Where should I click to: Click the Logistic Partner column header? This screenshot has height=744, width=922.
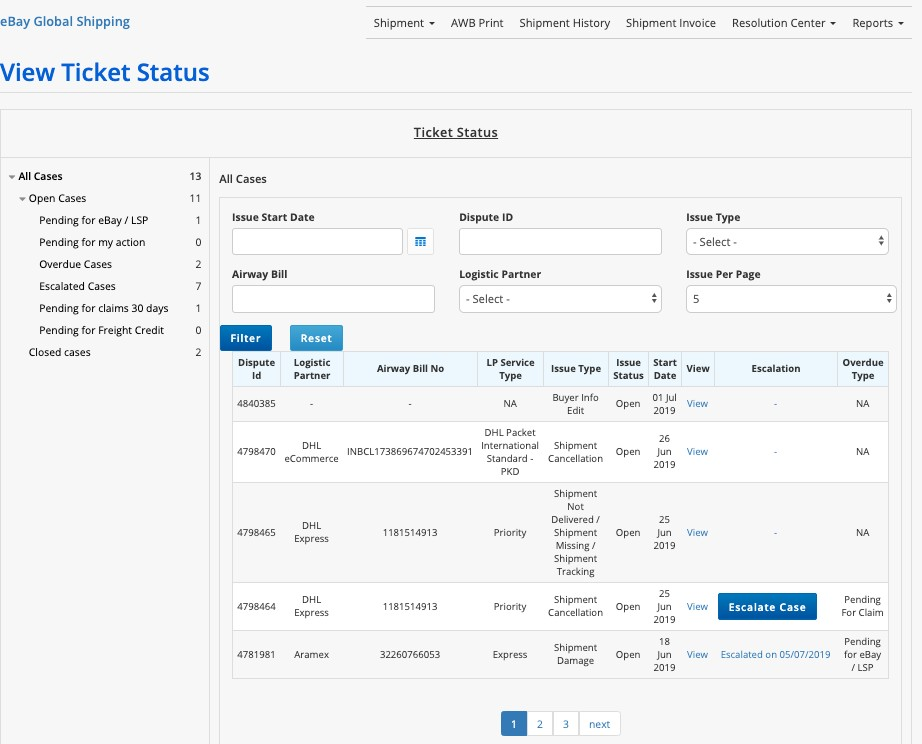tap(312, 369)
